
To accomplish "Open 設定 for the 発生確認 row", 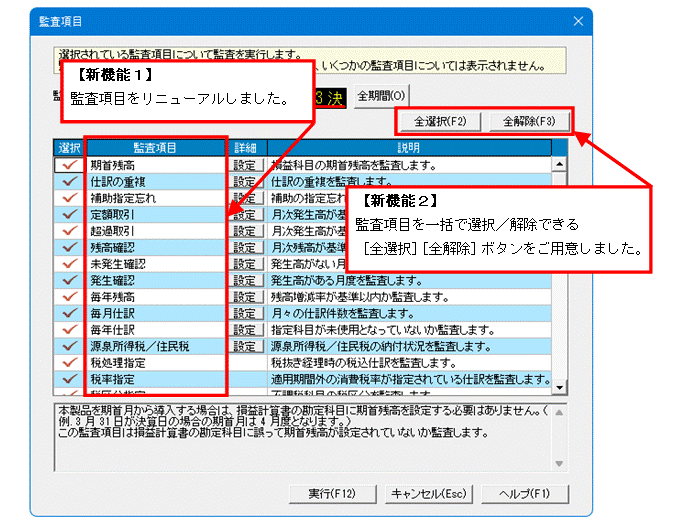I will click(246, 281).
